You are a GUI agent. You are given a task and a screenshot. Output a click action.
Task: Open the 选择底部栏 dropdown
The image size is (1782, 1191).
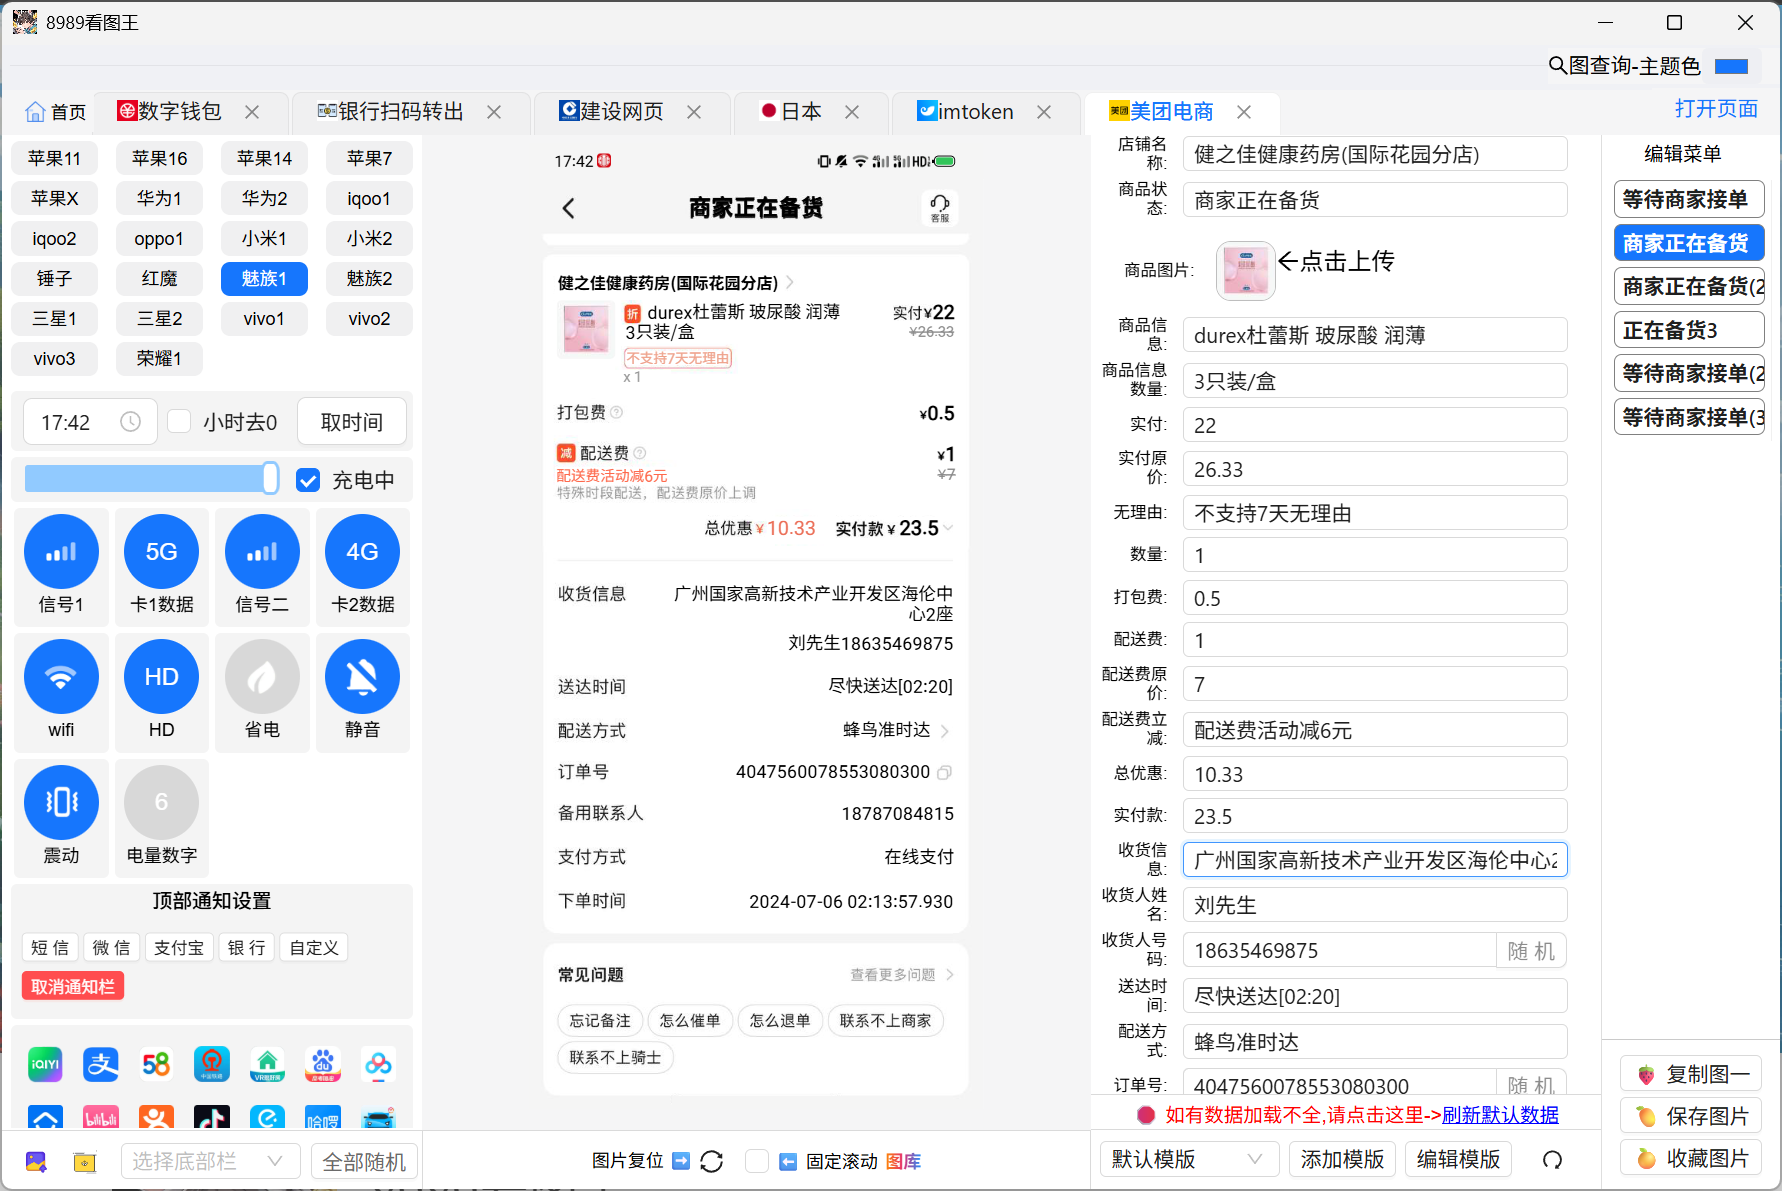tap(210, 1161)
